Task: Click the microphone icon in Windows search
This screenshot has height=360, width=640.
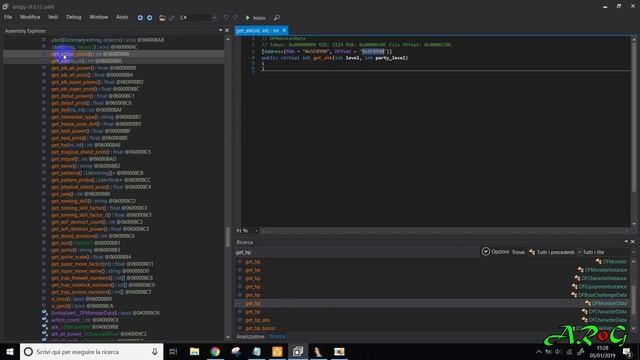Action: pos(155,351)
